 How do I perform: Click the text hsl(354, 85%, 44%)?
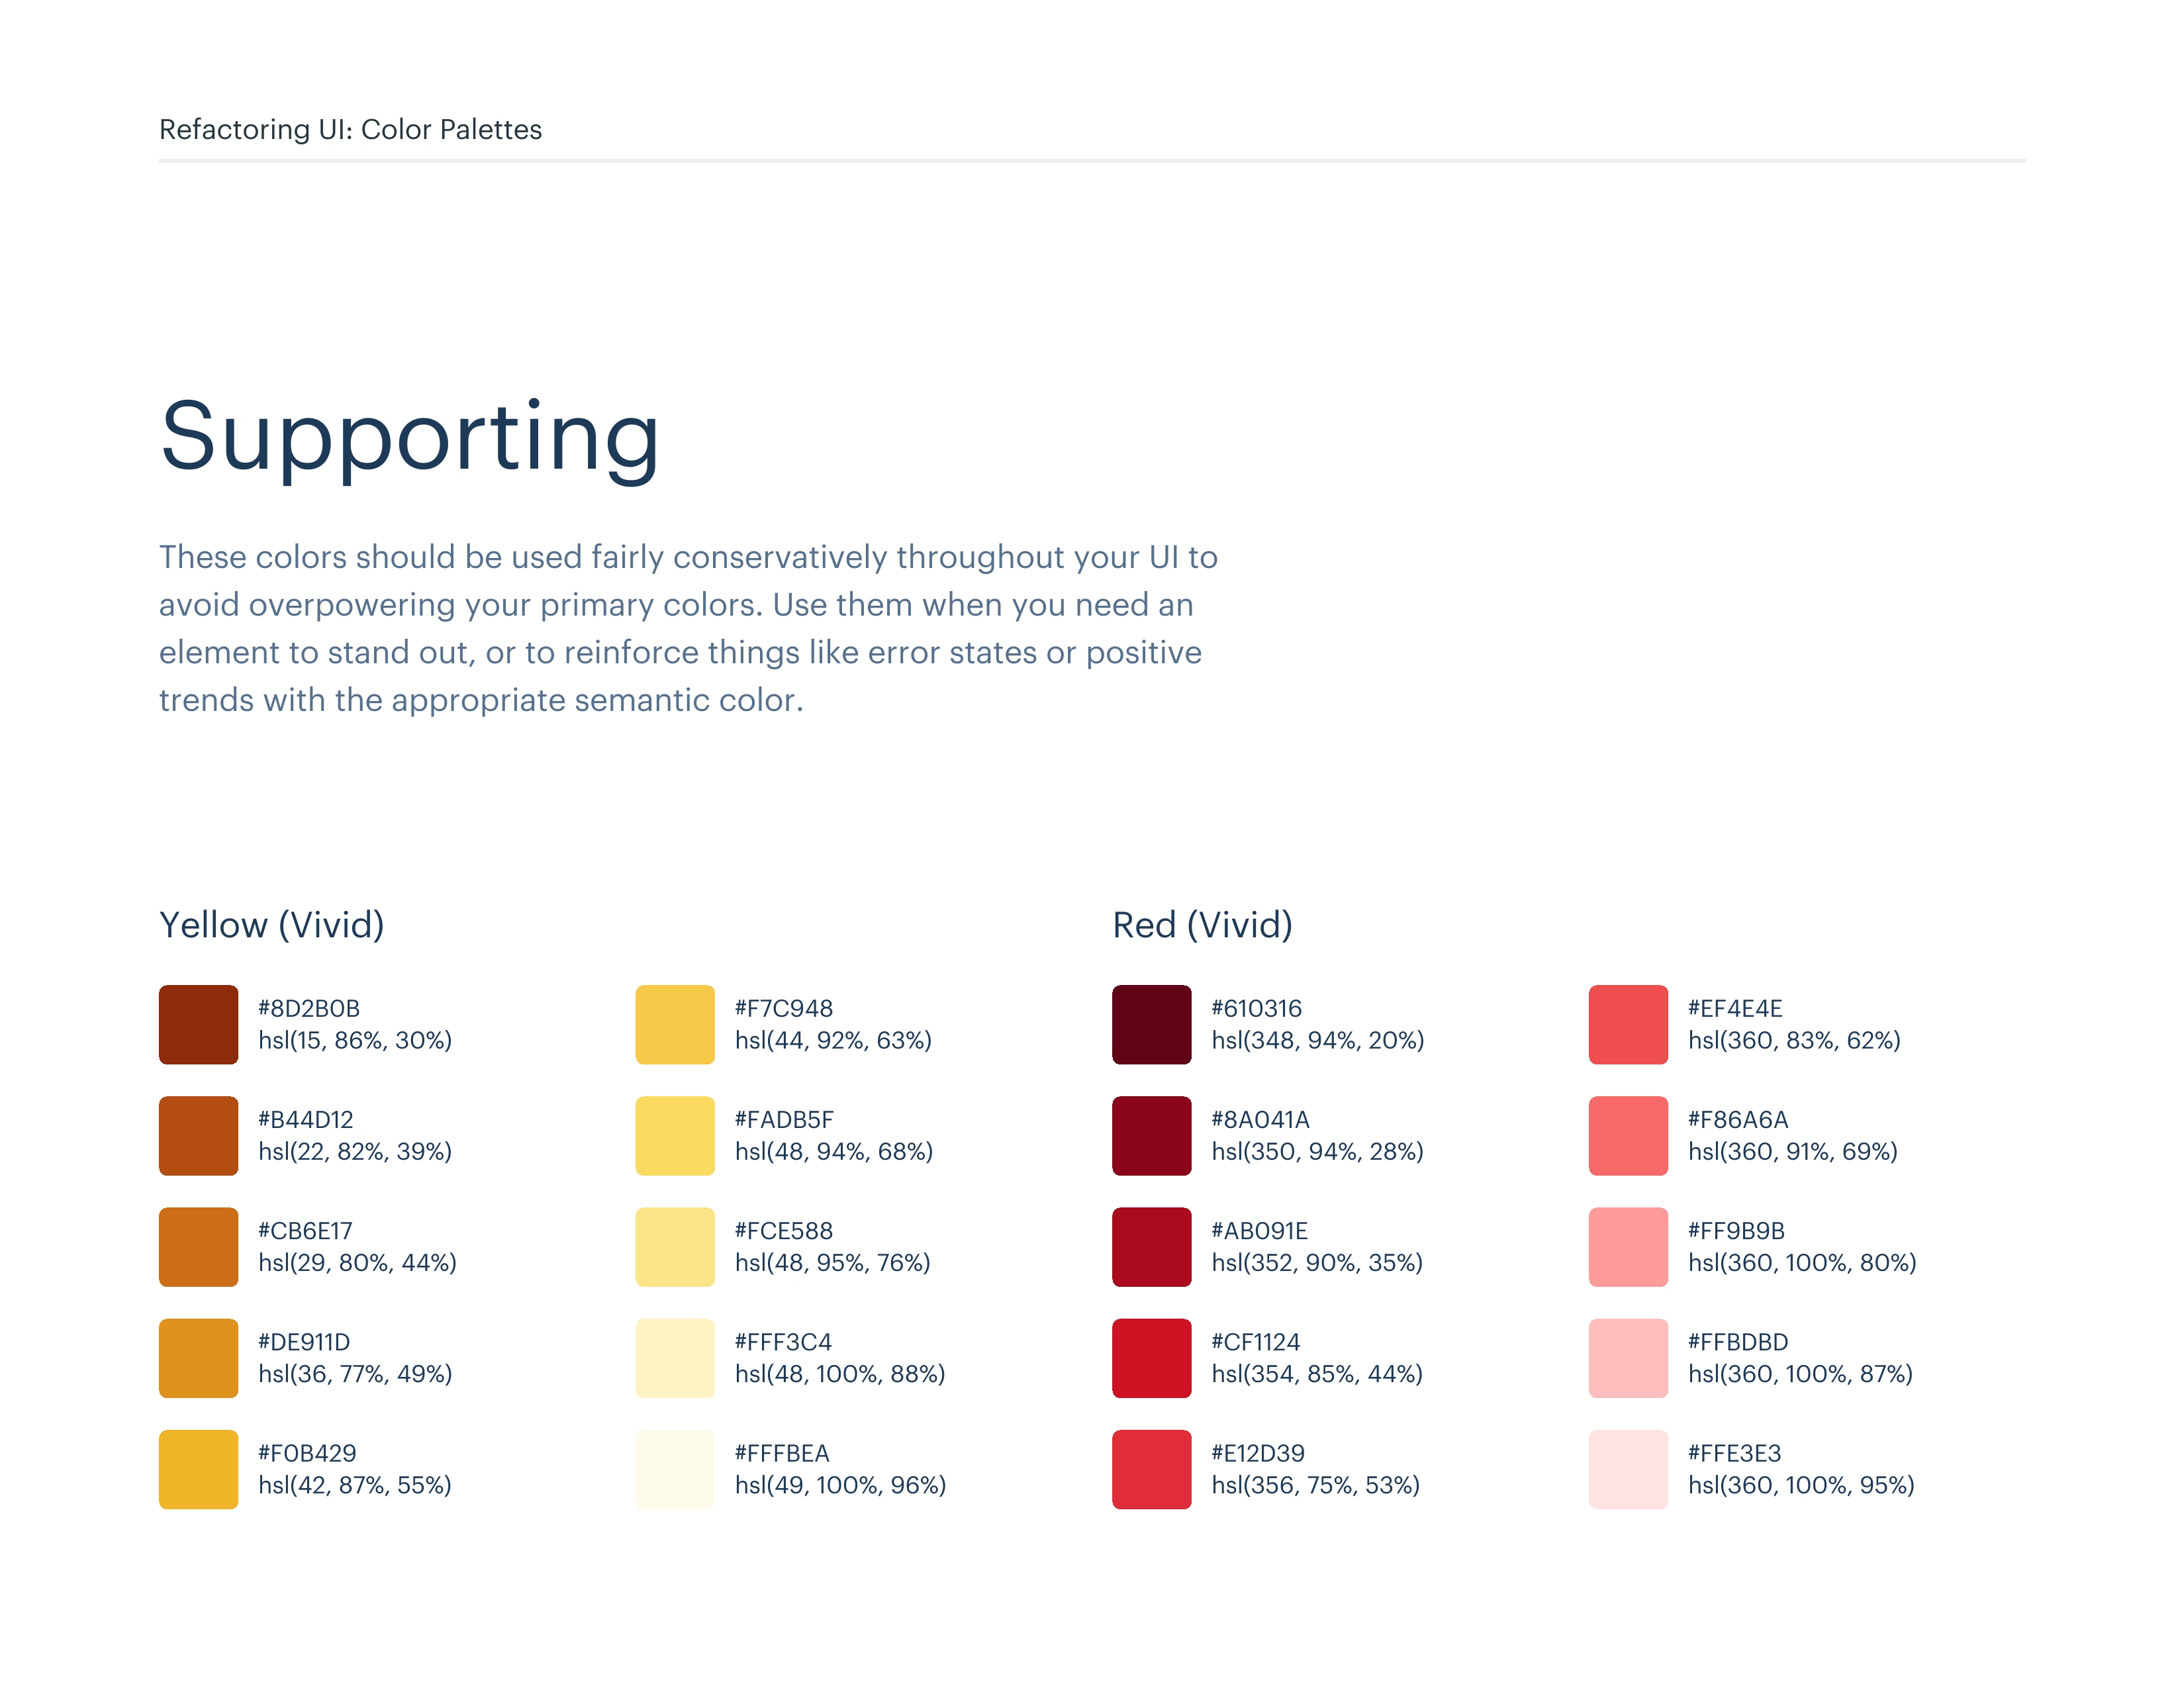click(x=1316, y=1374)
